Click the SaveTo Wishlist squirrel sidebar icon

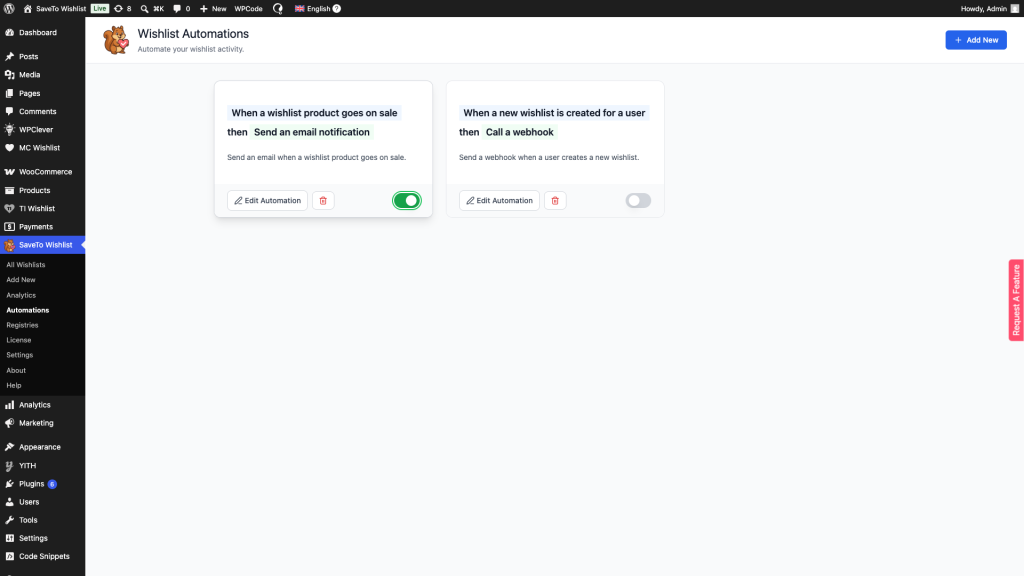pyautogui.click(x=9, y=246)
